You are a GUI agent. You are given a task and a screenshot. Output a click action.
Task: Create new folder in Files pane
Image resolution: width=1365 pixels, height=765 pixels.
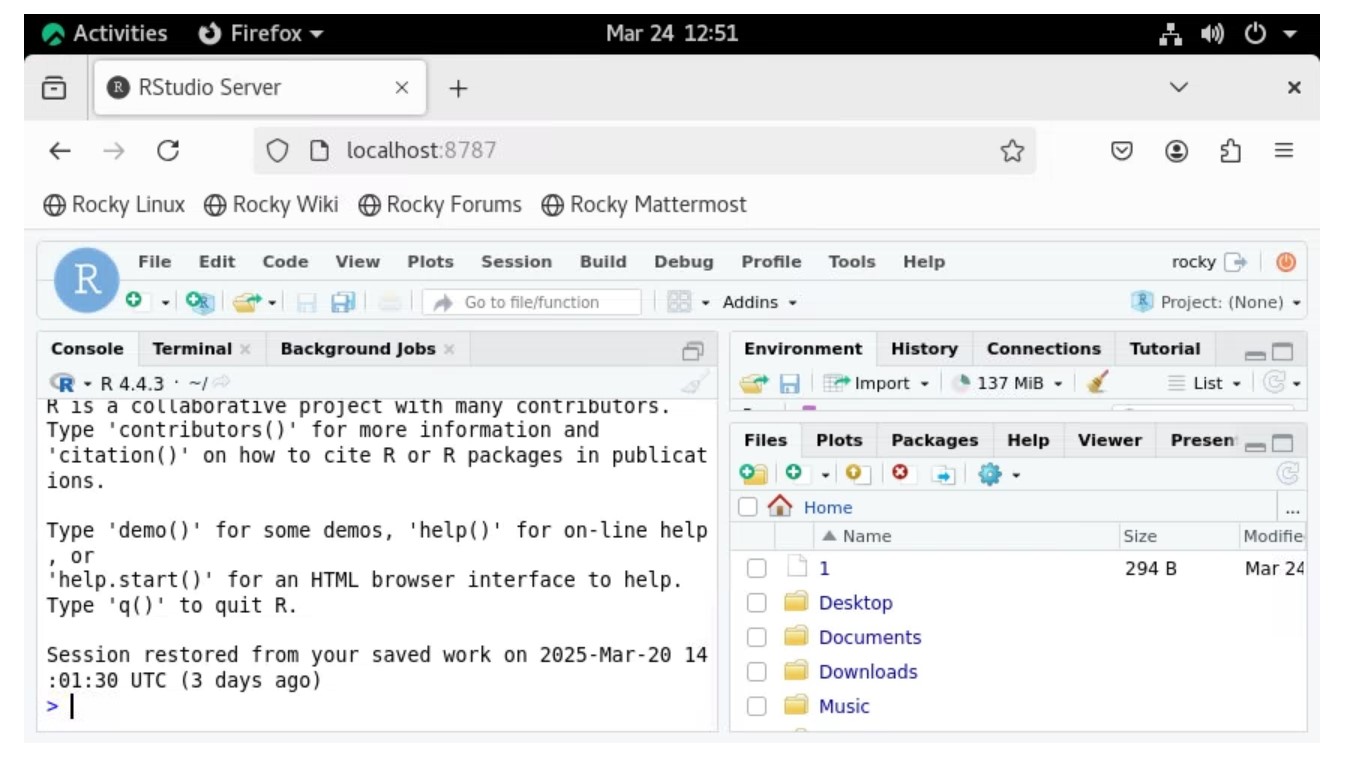coord(753,474)
